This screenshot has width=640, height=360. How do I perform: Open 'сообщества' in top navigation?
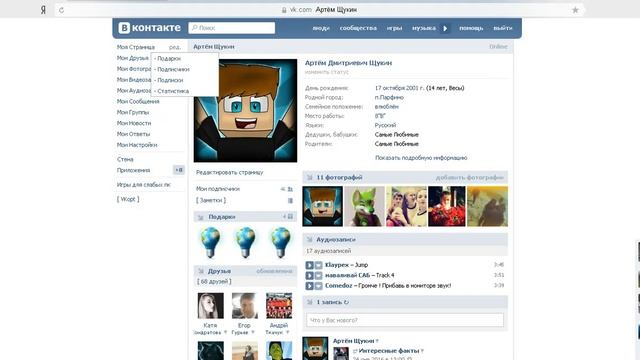[x=358, y=28]
